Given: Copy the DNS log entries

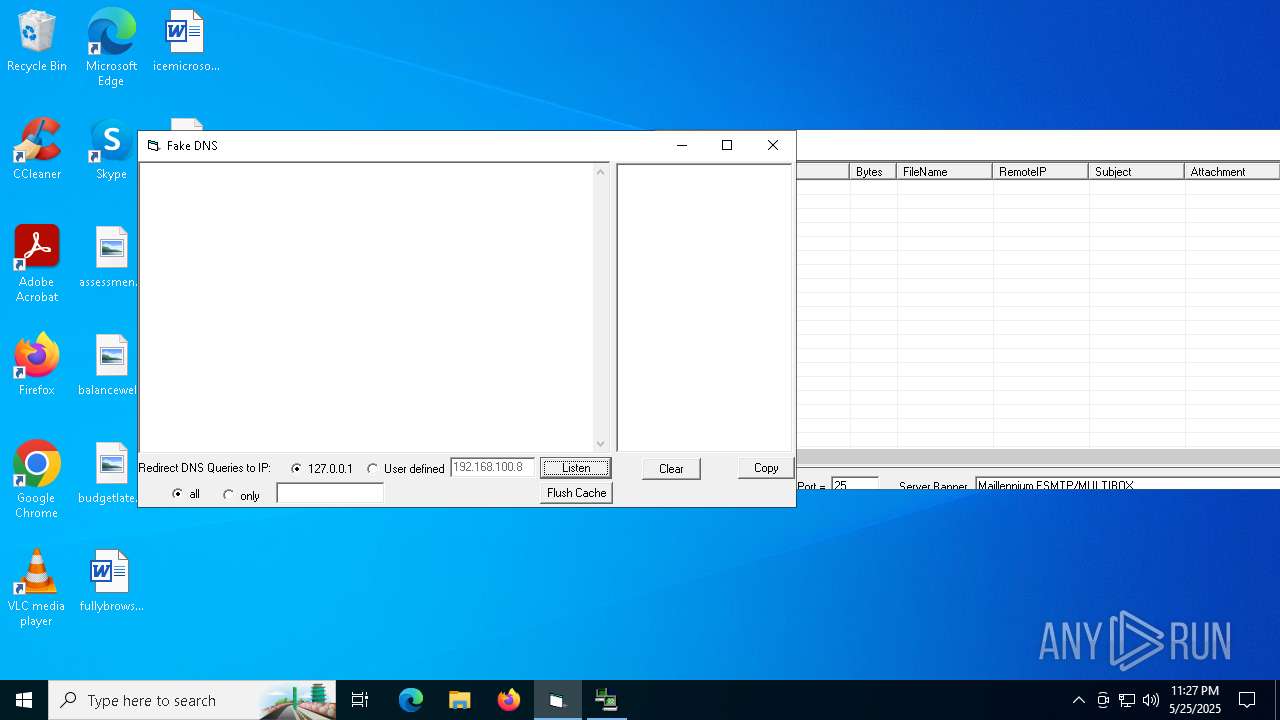Looking at the screenshot, I should 766,468.
